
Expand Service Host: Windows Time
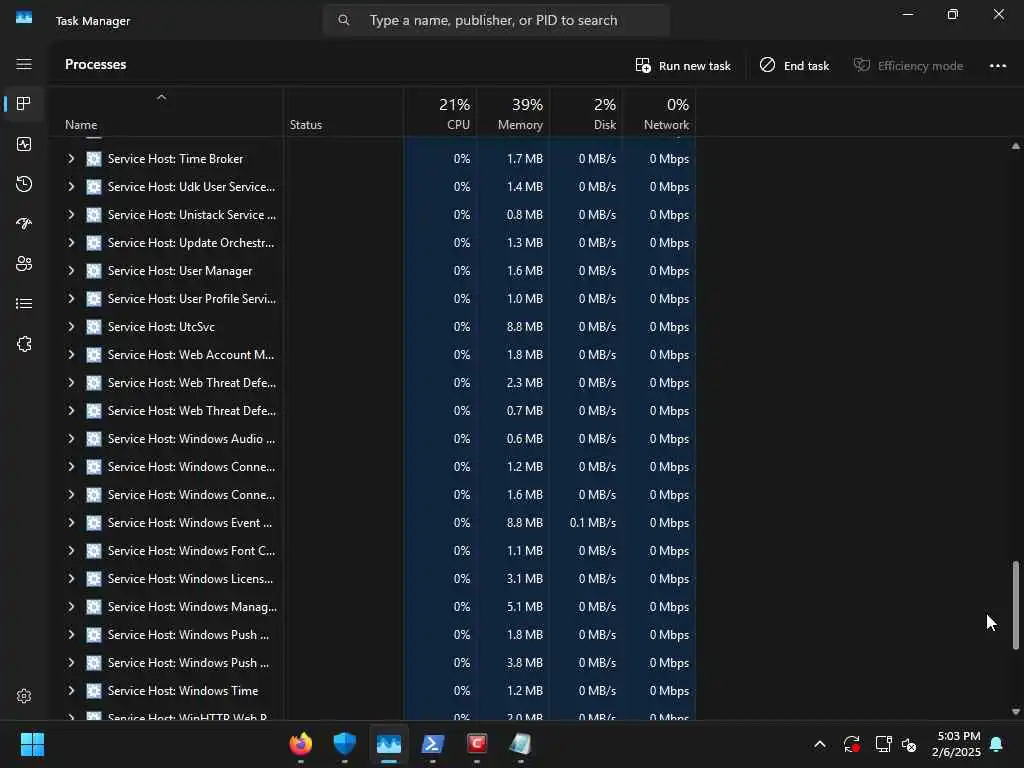[x=71, y=690]
